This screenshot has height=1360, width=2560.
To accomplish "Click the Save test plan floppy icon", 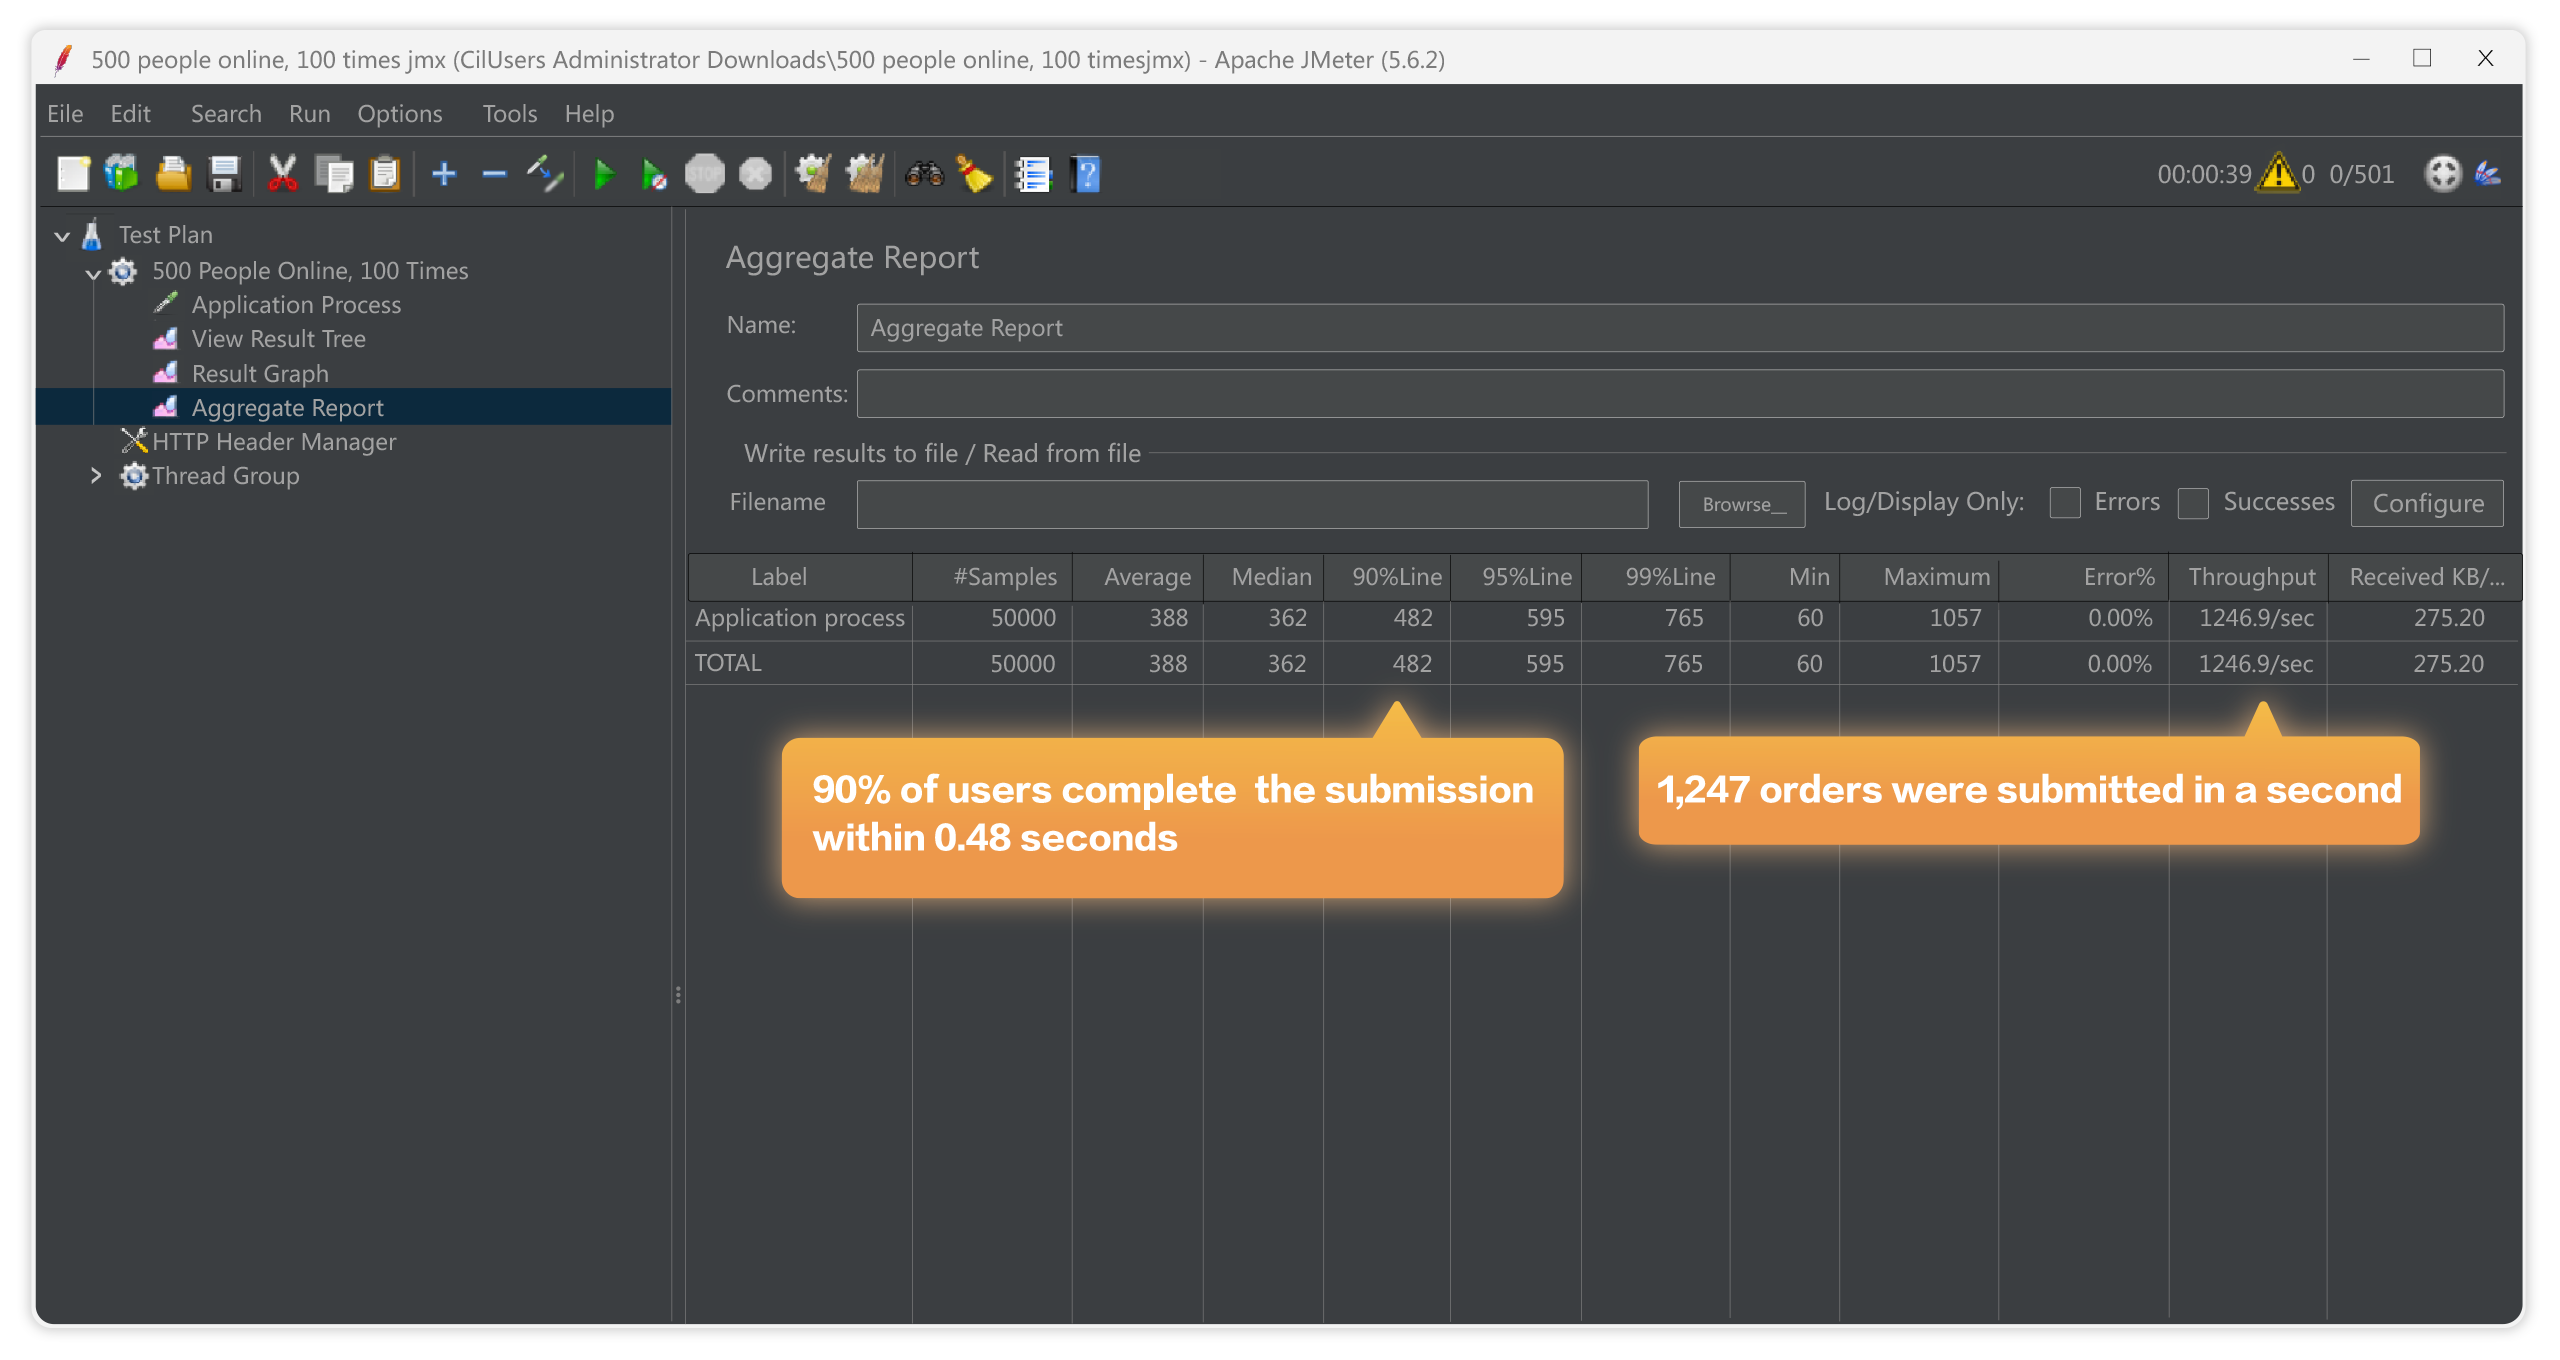I will tap(224, 175).
